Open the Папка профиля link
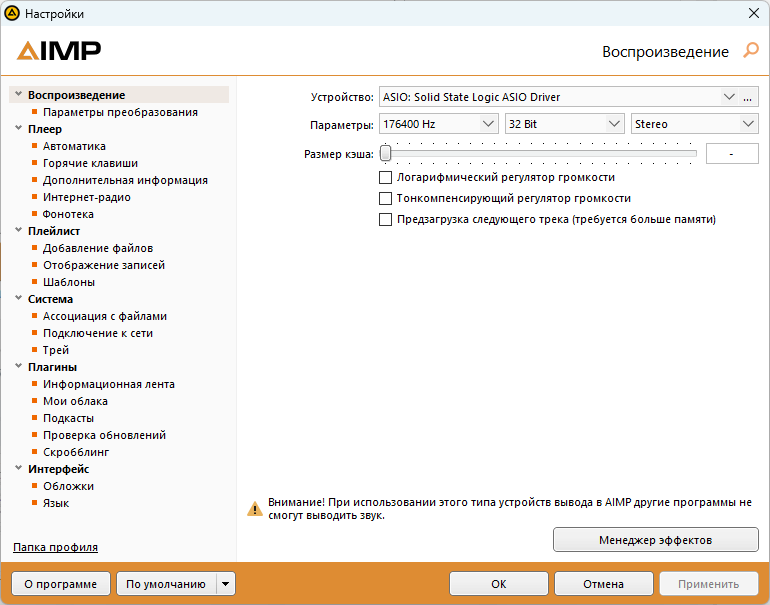 coord(55,547)
